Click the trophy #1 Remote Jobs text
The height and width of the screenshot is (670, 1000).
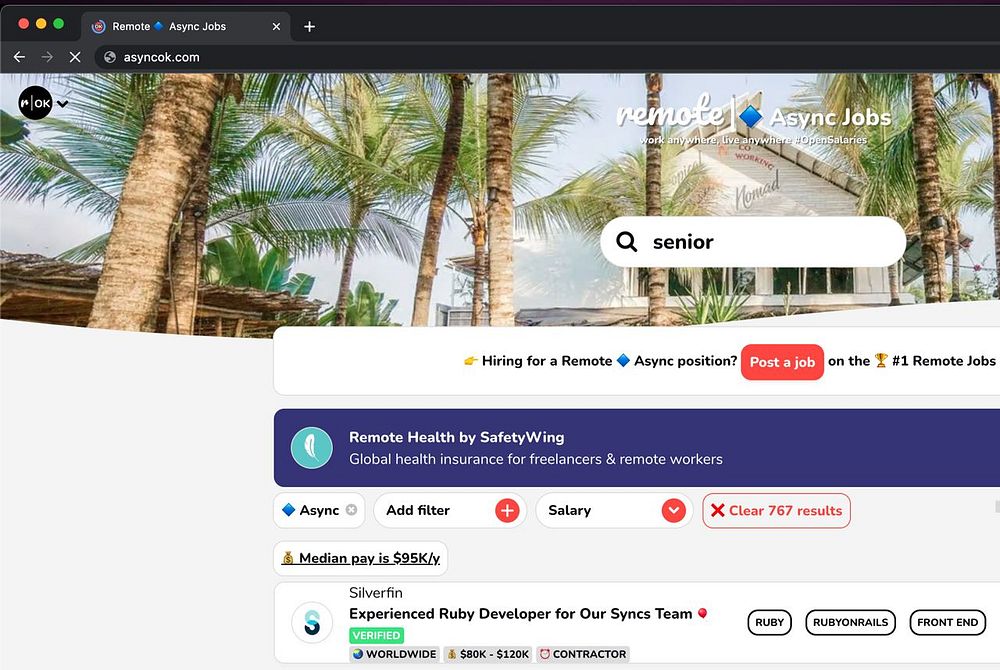coord(934,361)
